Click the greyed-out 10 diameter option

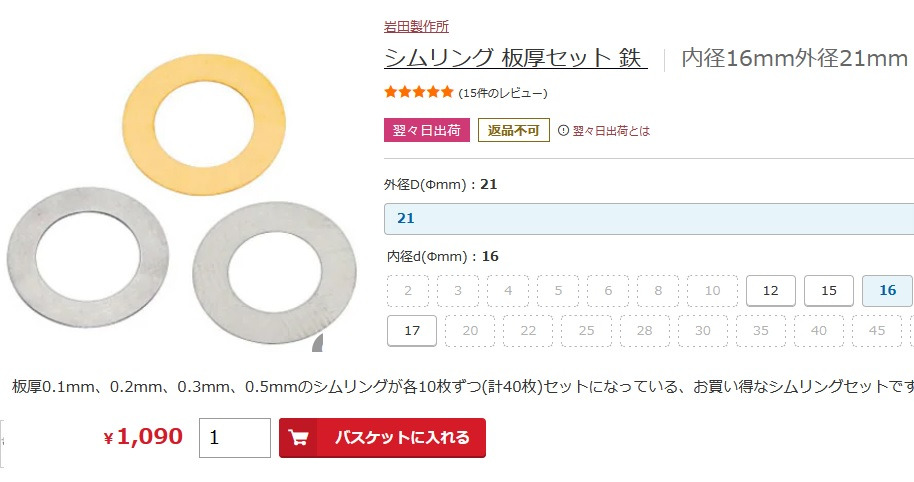coord(712,291)
